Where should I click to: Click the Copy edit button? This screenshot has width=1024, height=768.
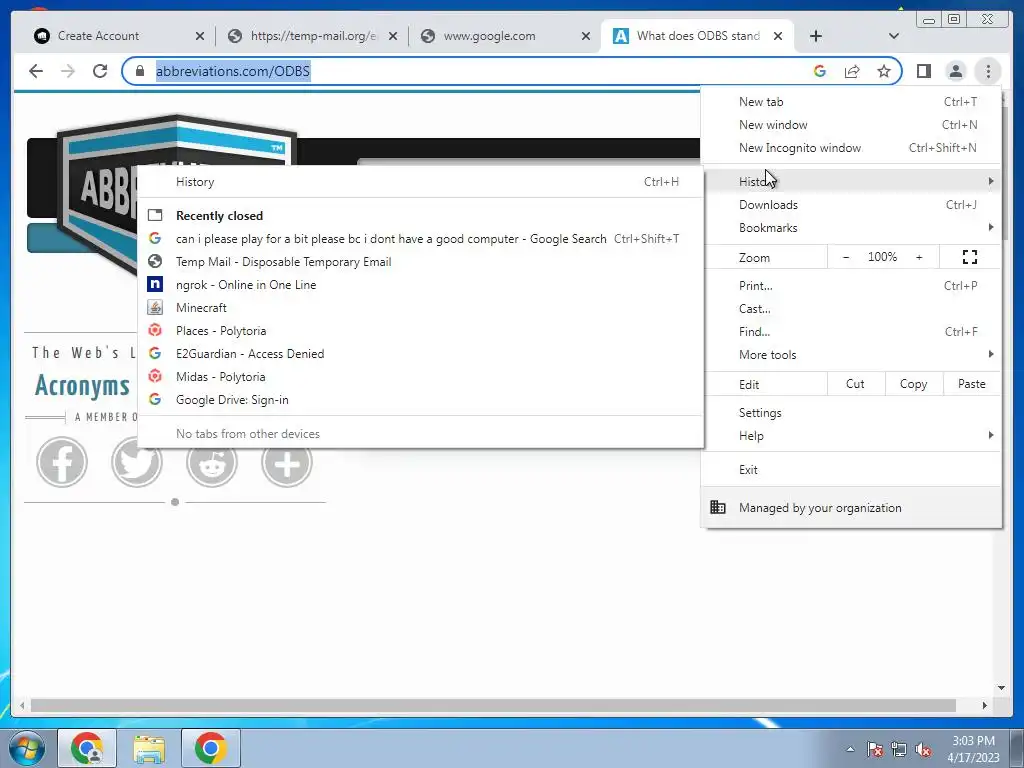point(914,384)
